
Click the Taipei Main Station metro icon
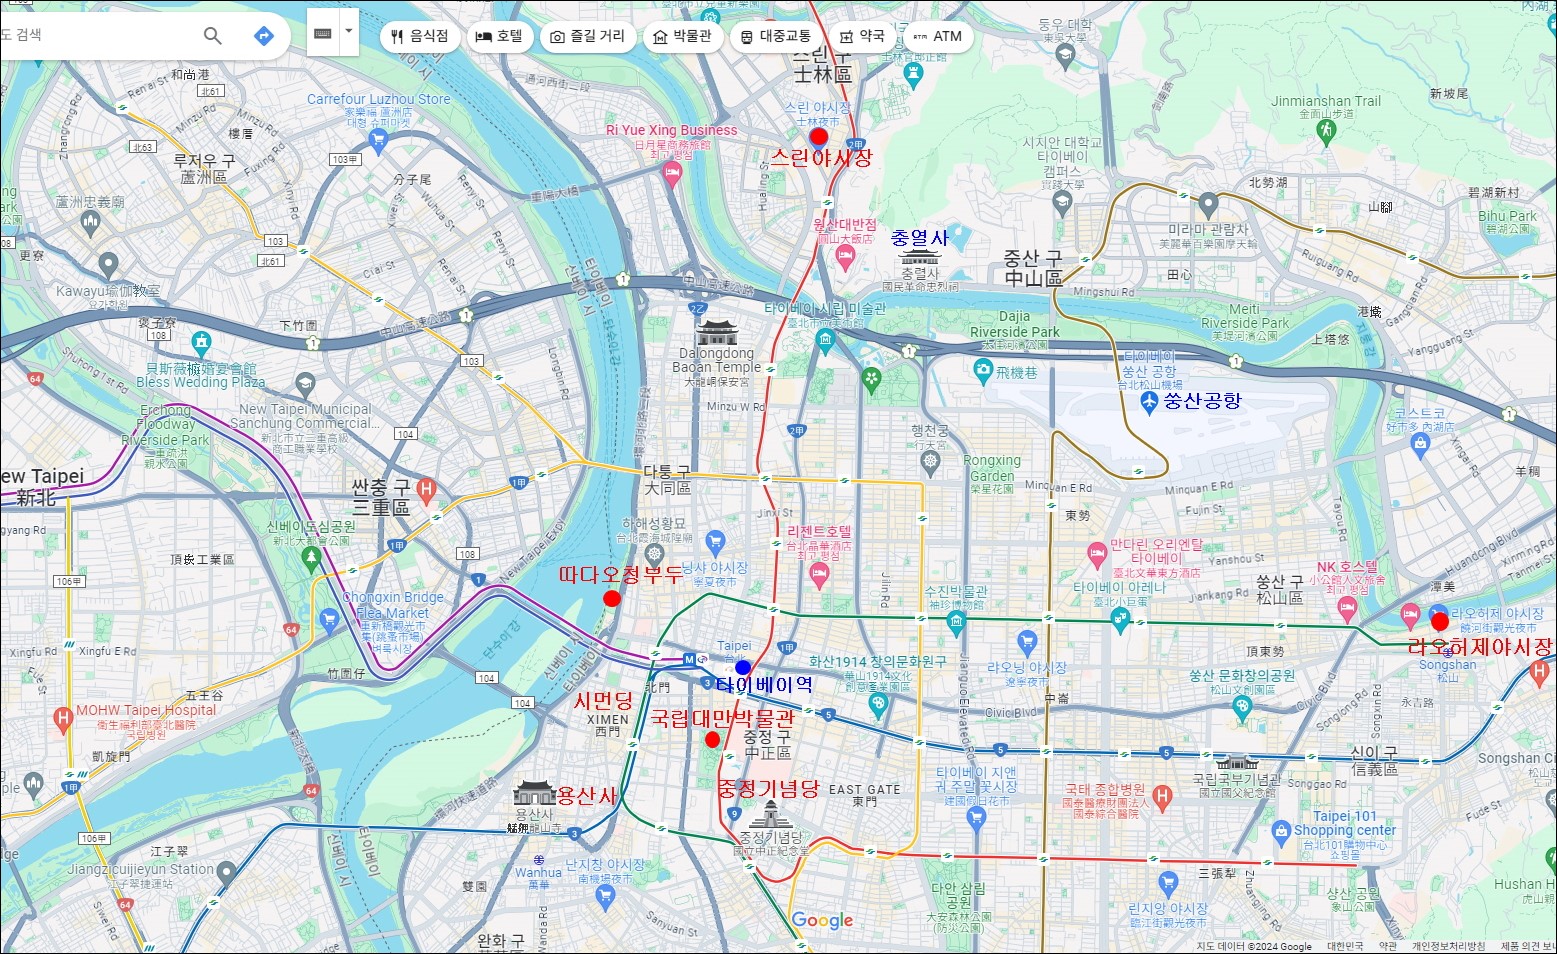(x=689, y=659)
